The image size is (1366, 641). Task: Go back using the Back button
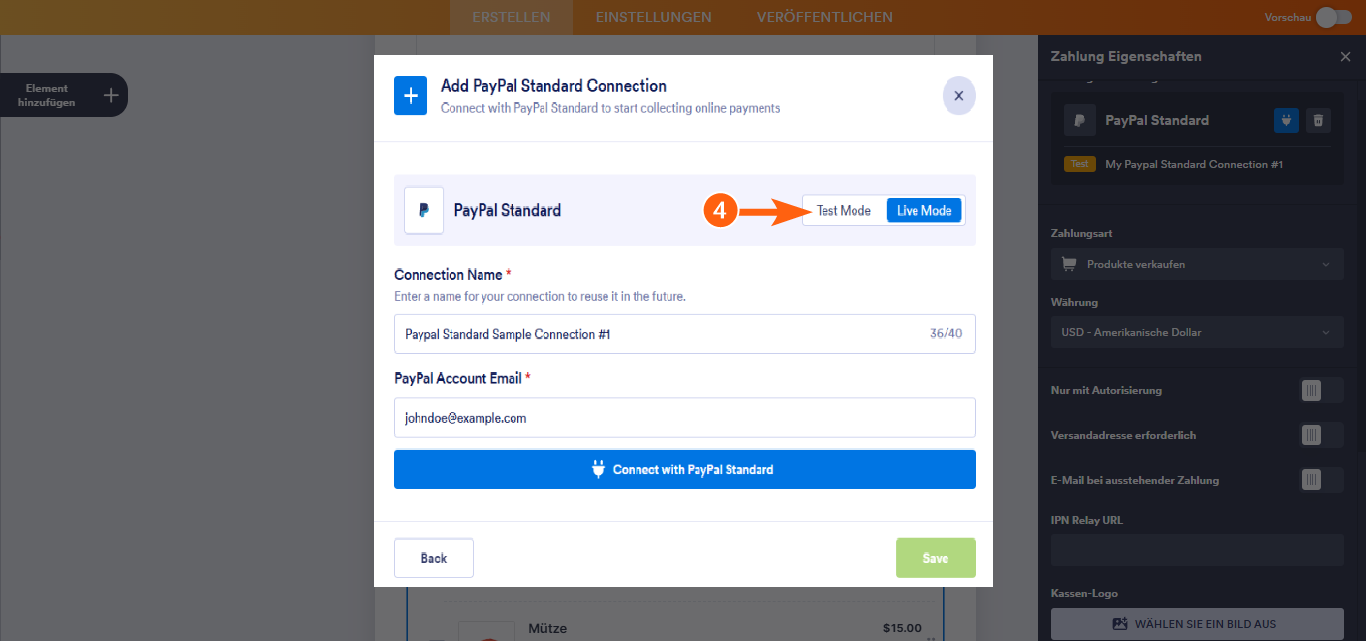point(433,557)
